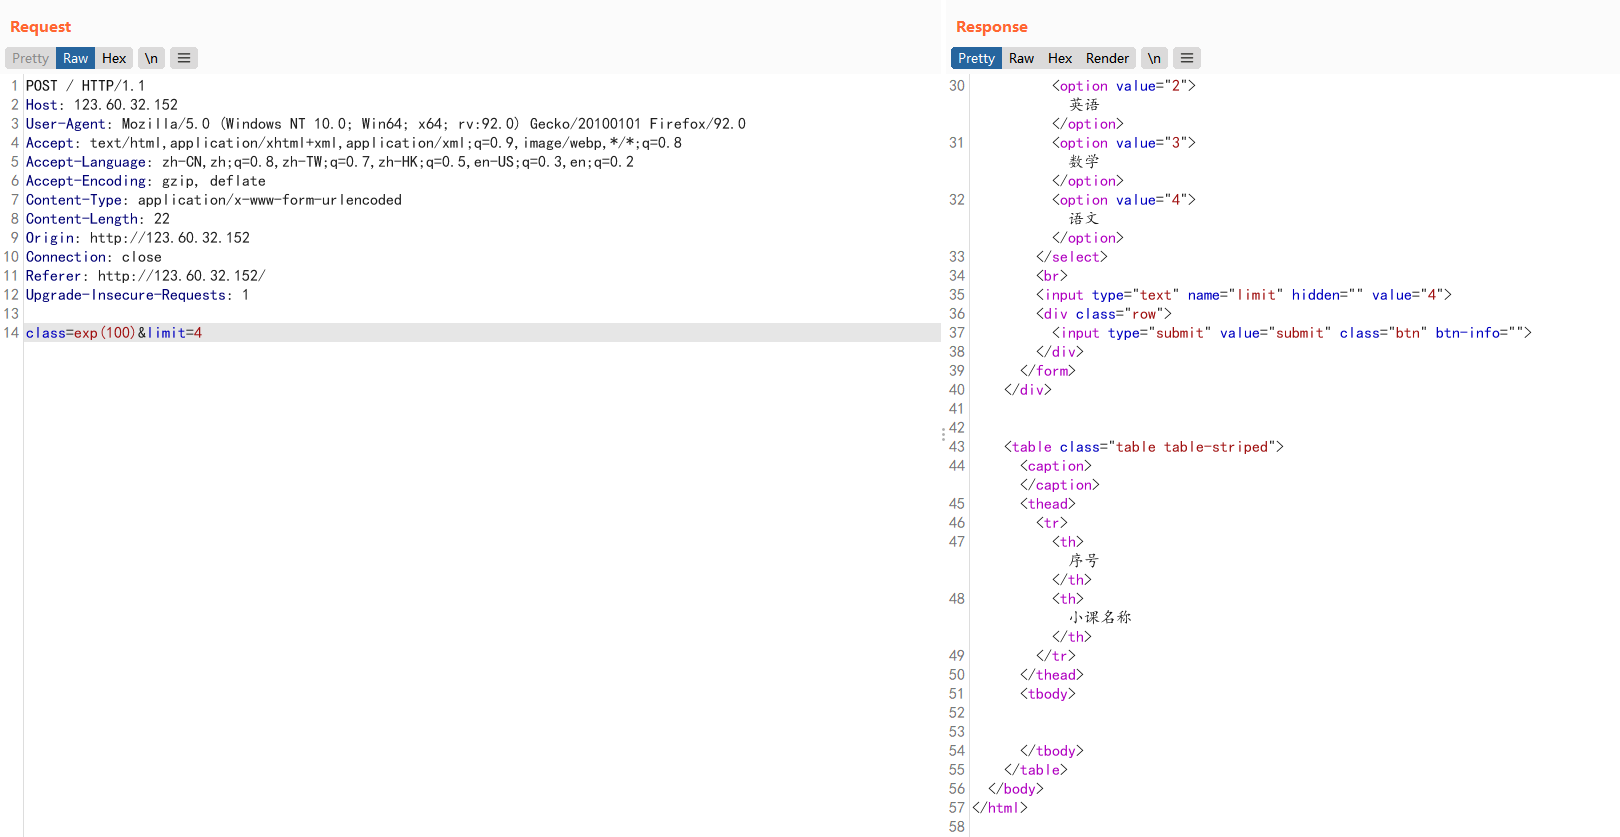Click the closing </table> tag line

(1036, 770)
